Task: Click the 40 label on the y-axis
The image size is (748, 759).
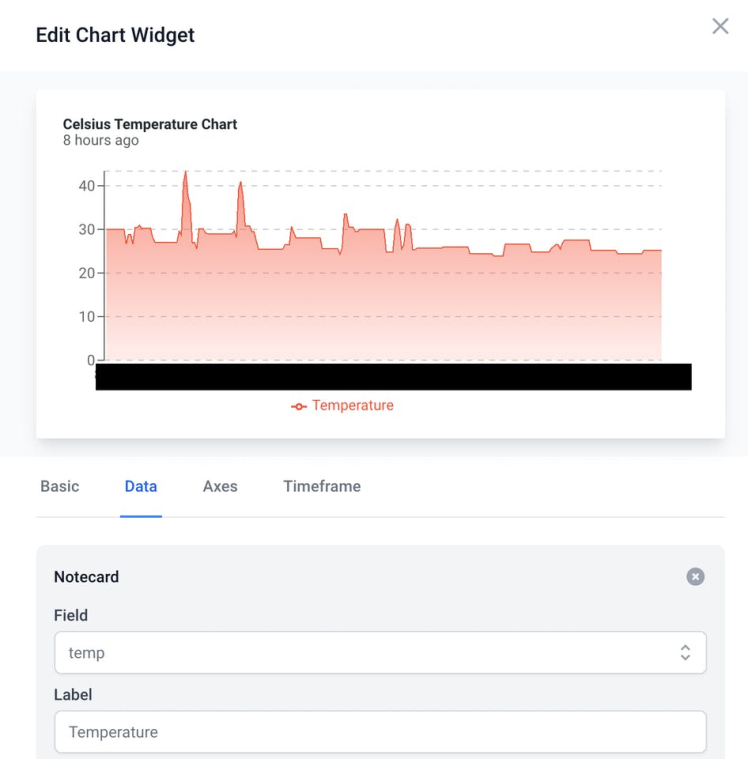Action: click(86, 186)
